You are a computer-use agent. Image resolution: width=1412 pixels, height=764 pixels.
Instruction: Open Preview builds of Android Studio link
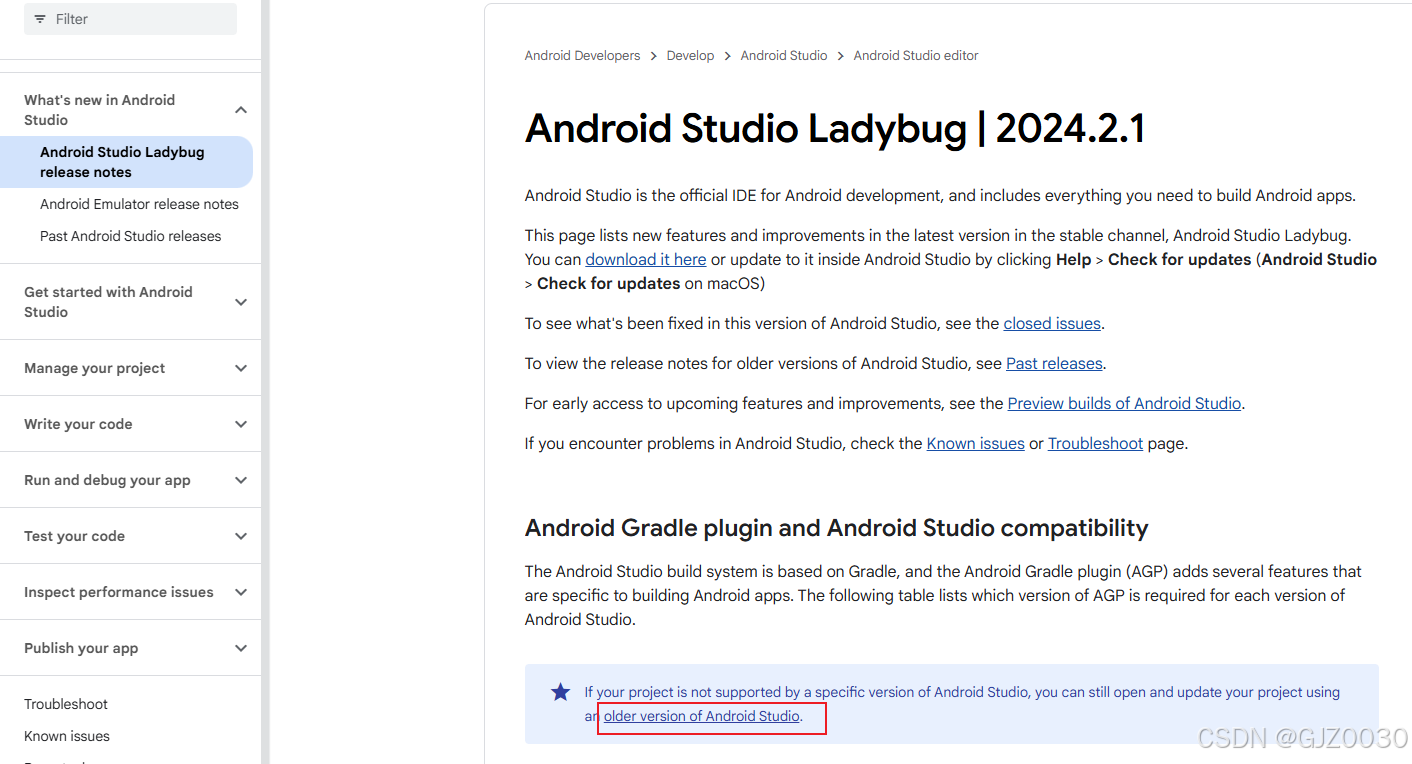tap(1124, 404)
